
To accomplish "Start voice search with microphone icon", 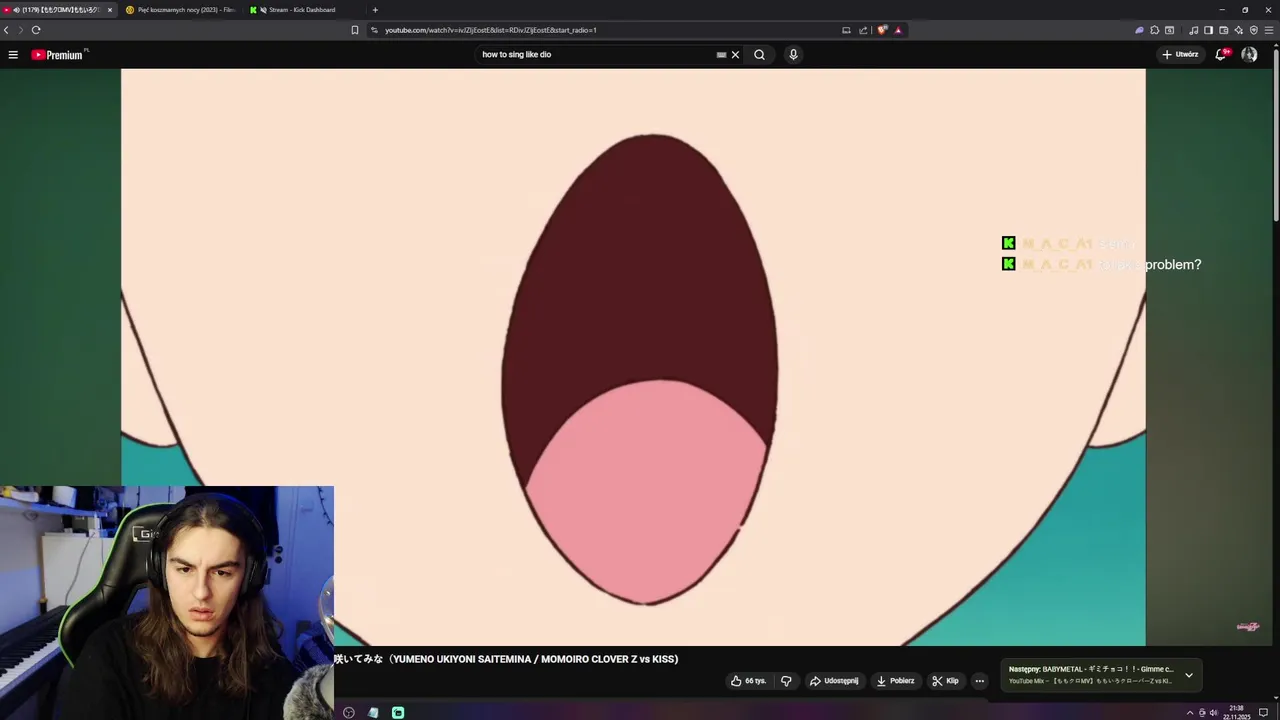I will click(x=793, y=55).
